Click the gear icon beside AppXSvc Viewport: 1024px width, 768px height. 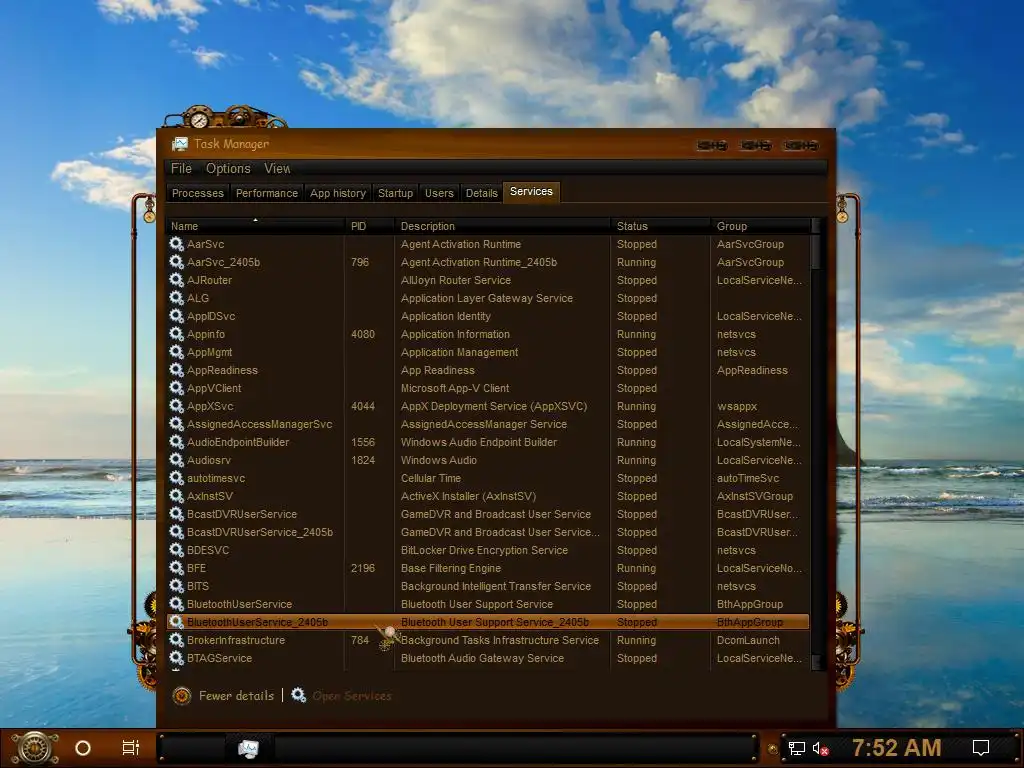(x=176, y=406)
